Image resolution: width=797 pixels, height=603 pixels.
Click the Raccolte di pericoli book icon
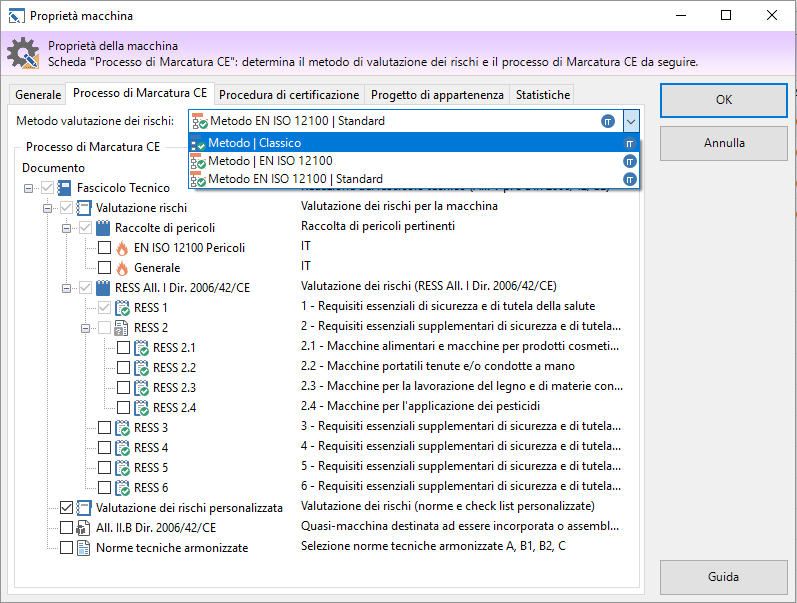pyautogui.click(x=103, y=228)
